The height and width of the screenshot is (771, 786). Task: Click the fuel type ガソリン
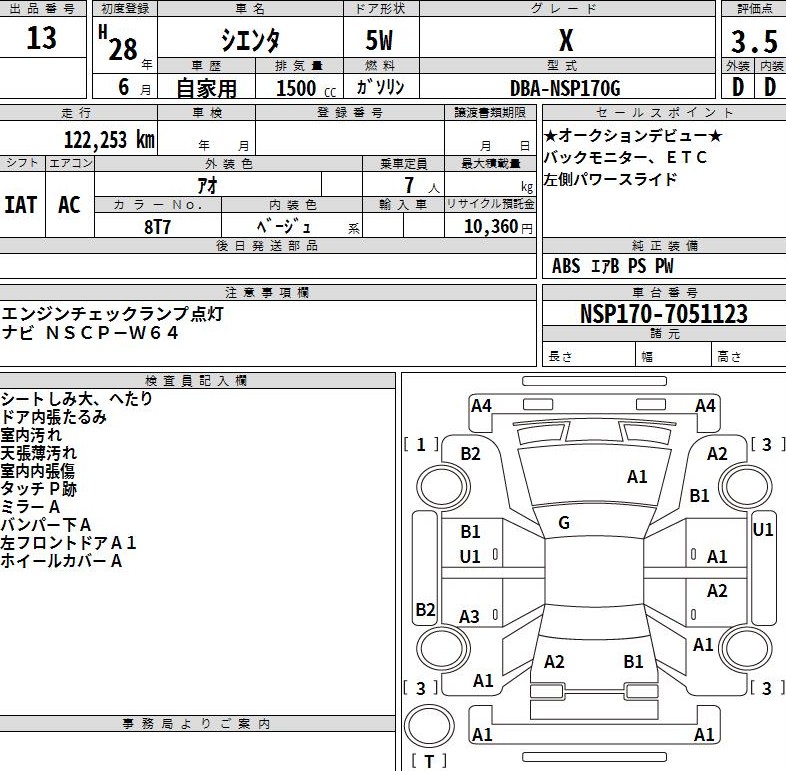click(x=380, y=87)
